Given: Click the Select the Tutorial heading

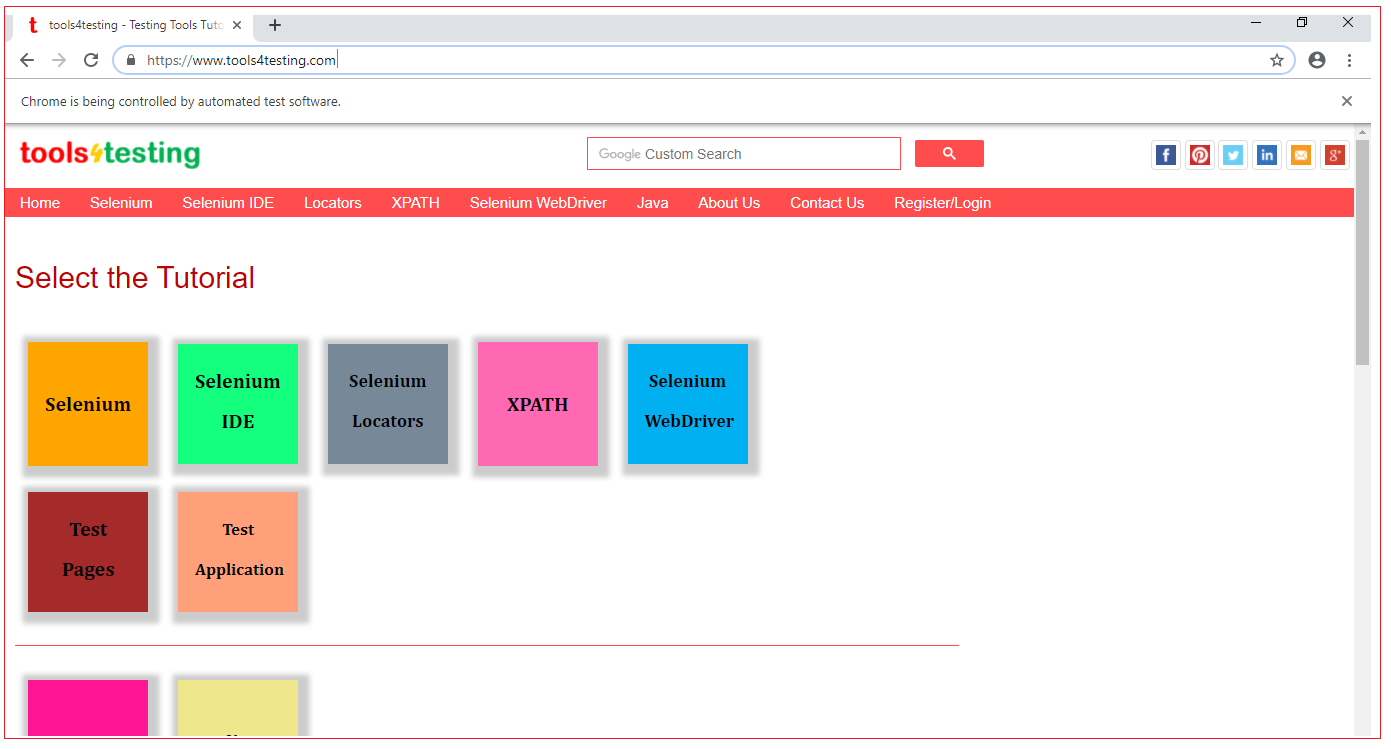Looking at the screenshot, I should coord(135,278).
